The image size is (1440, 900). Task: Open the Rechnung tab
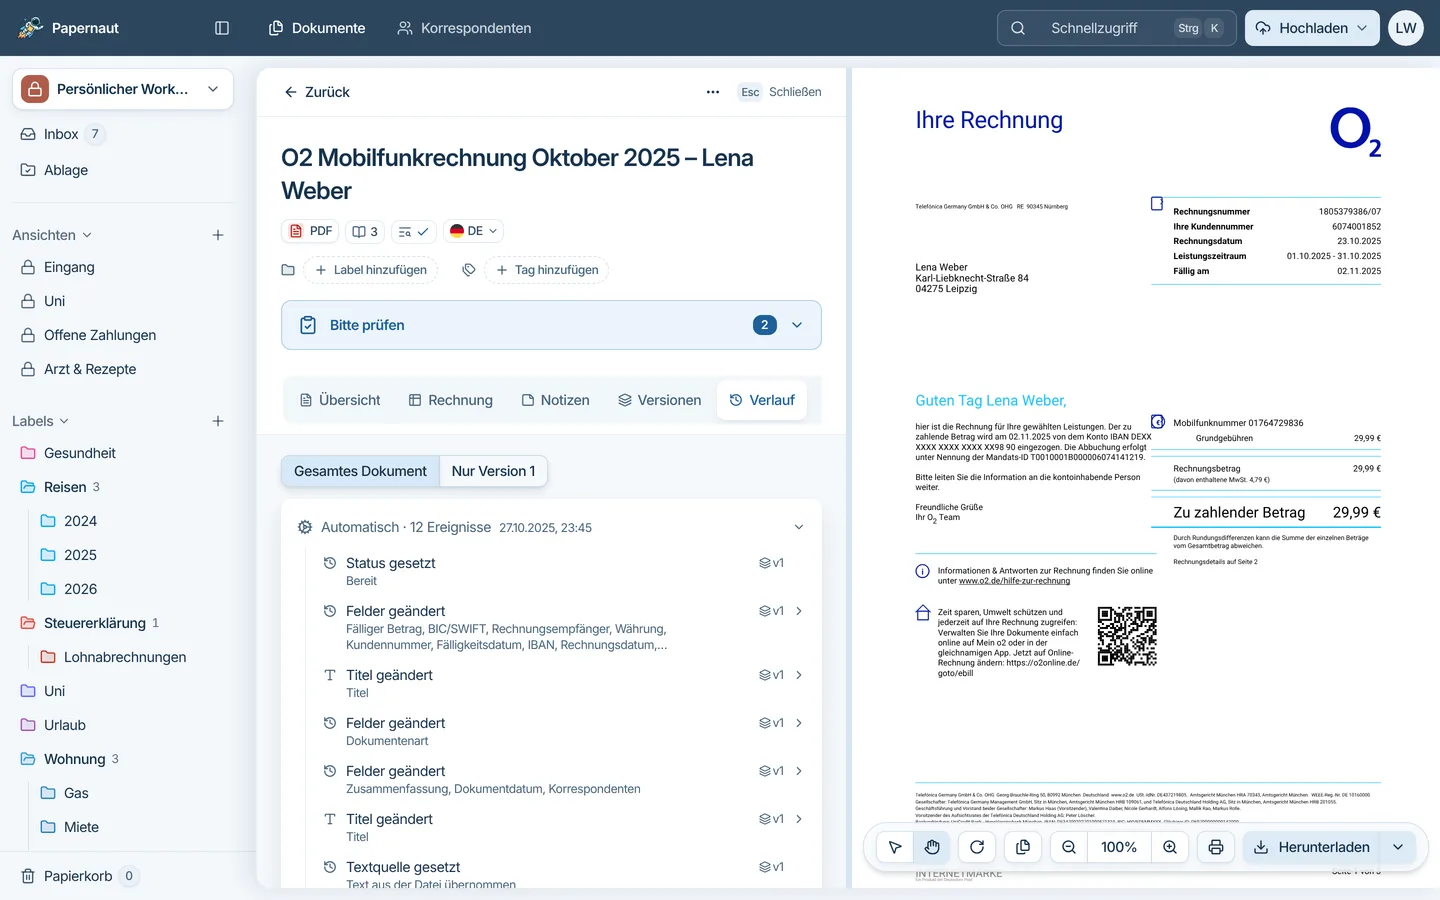click(450, 400)
